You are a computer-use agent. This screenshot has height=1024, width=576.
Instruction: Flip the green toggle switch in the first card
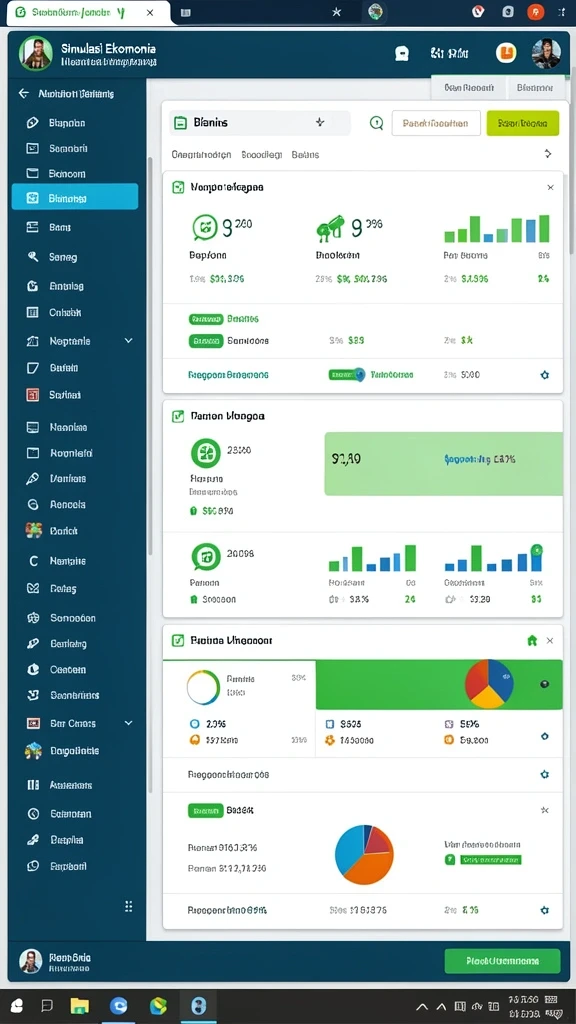(x=346, y=375)
